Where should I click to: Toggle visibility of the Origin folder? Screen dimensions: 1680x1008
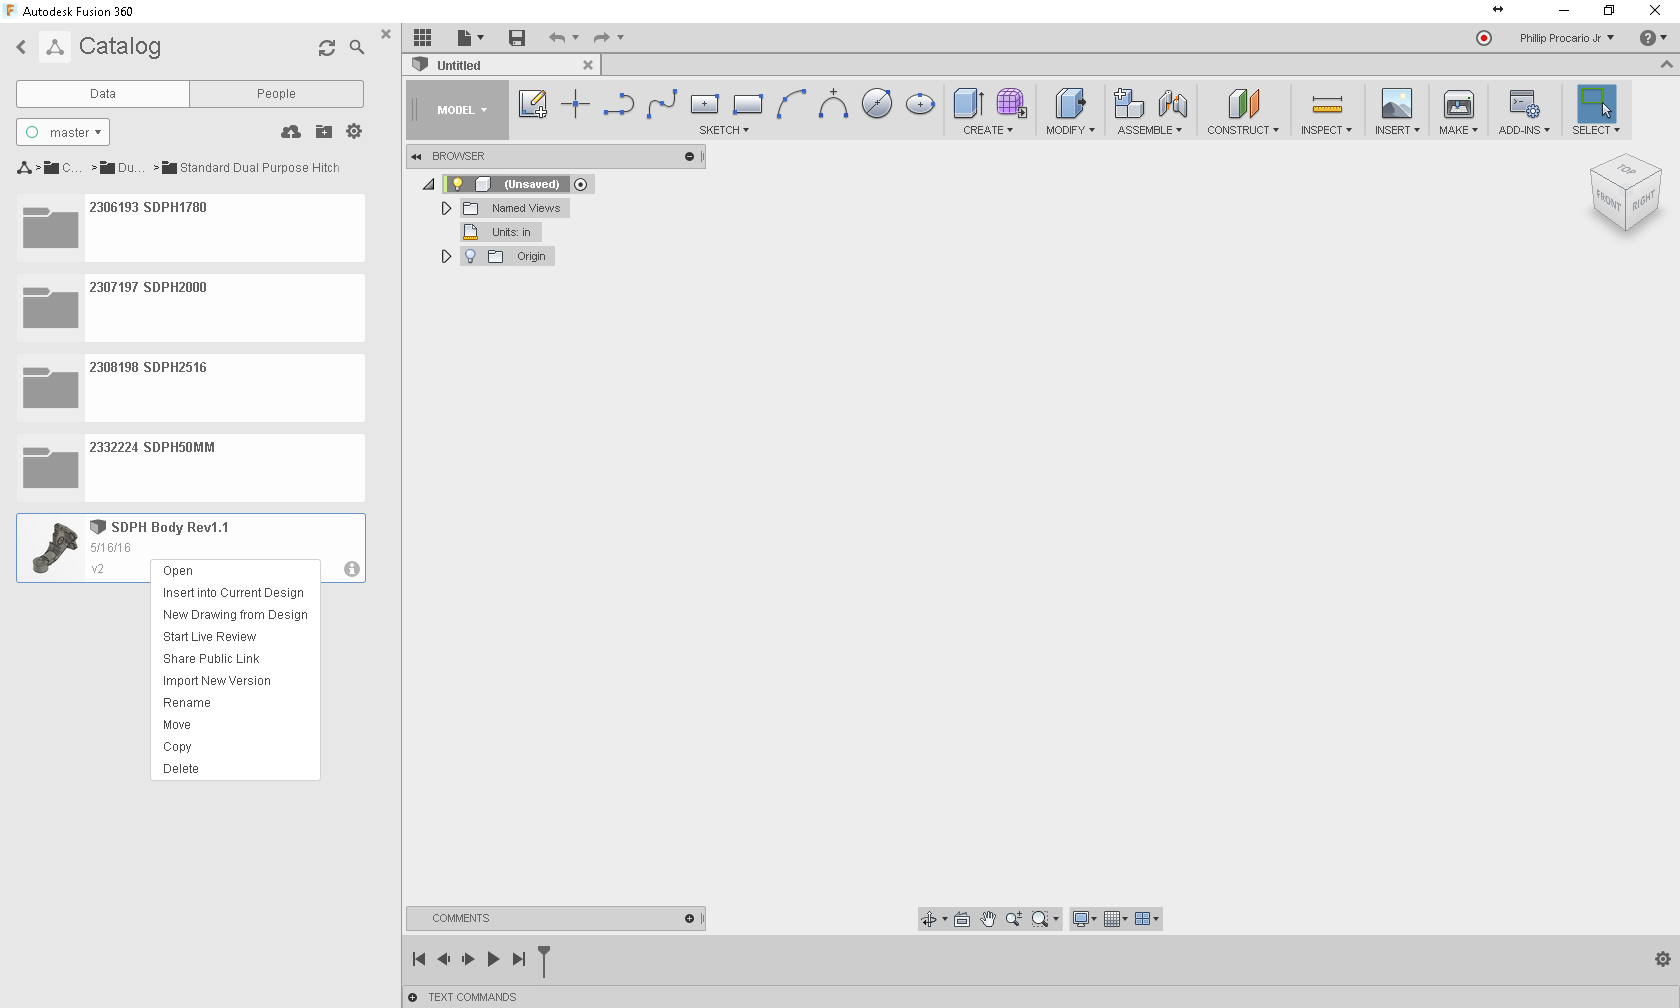pos(470,256)
